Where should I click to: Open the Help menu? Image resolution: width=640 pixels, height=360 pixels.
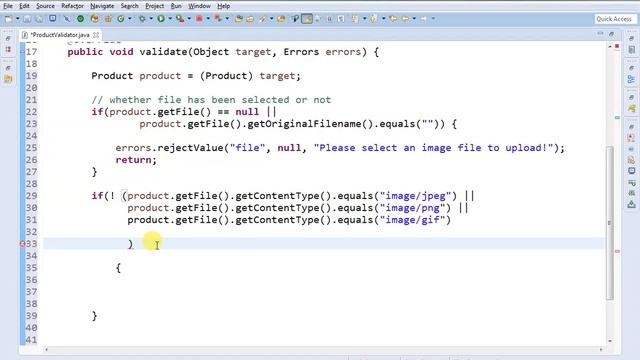(x=223, y=6)
